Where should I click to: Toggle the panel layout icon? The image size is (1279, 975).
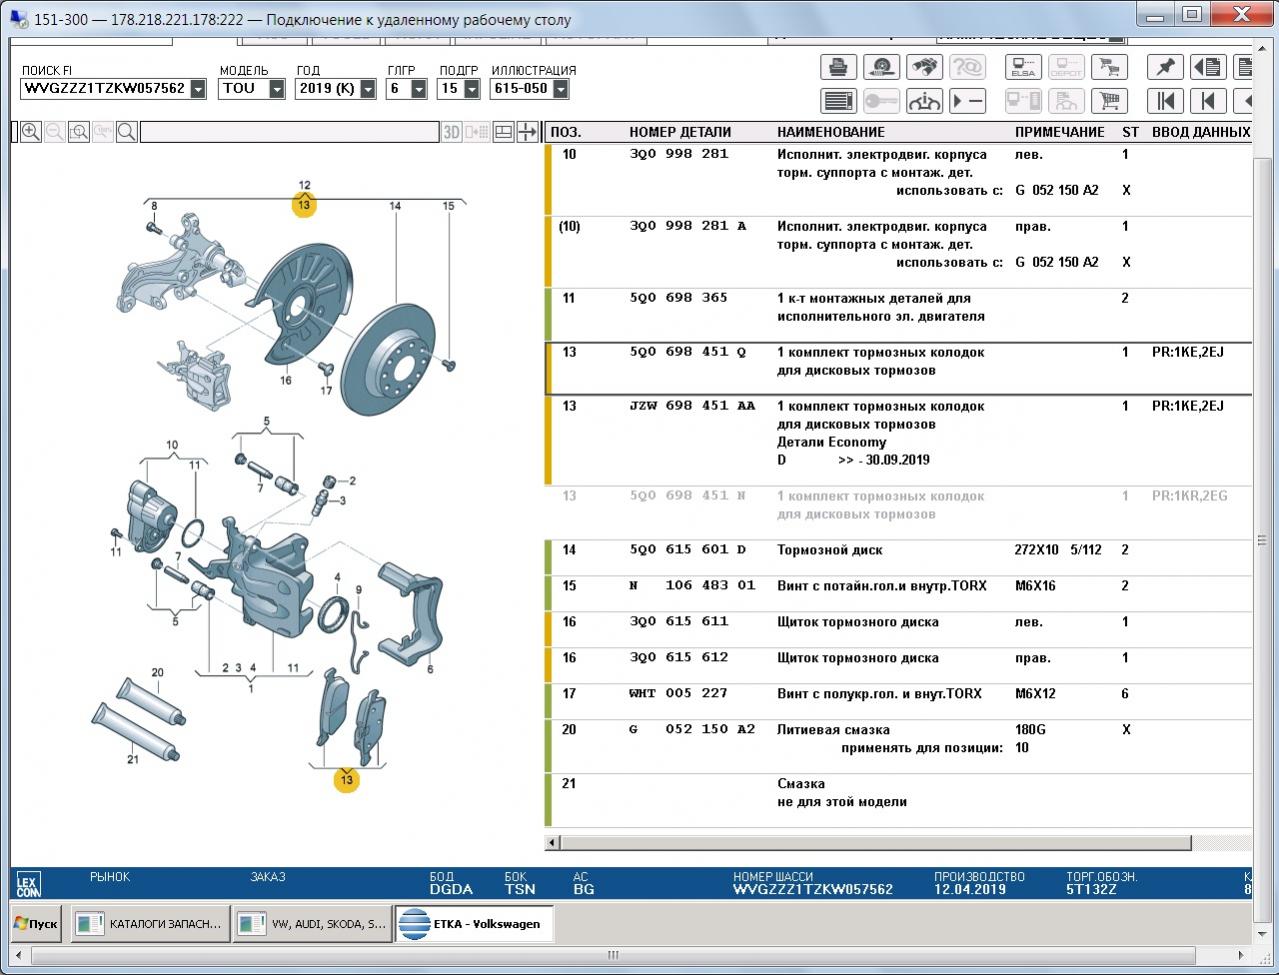click(503, 132)
